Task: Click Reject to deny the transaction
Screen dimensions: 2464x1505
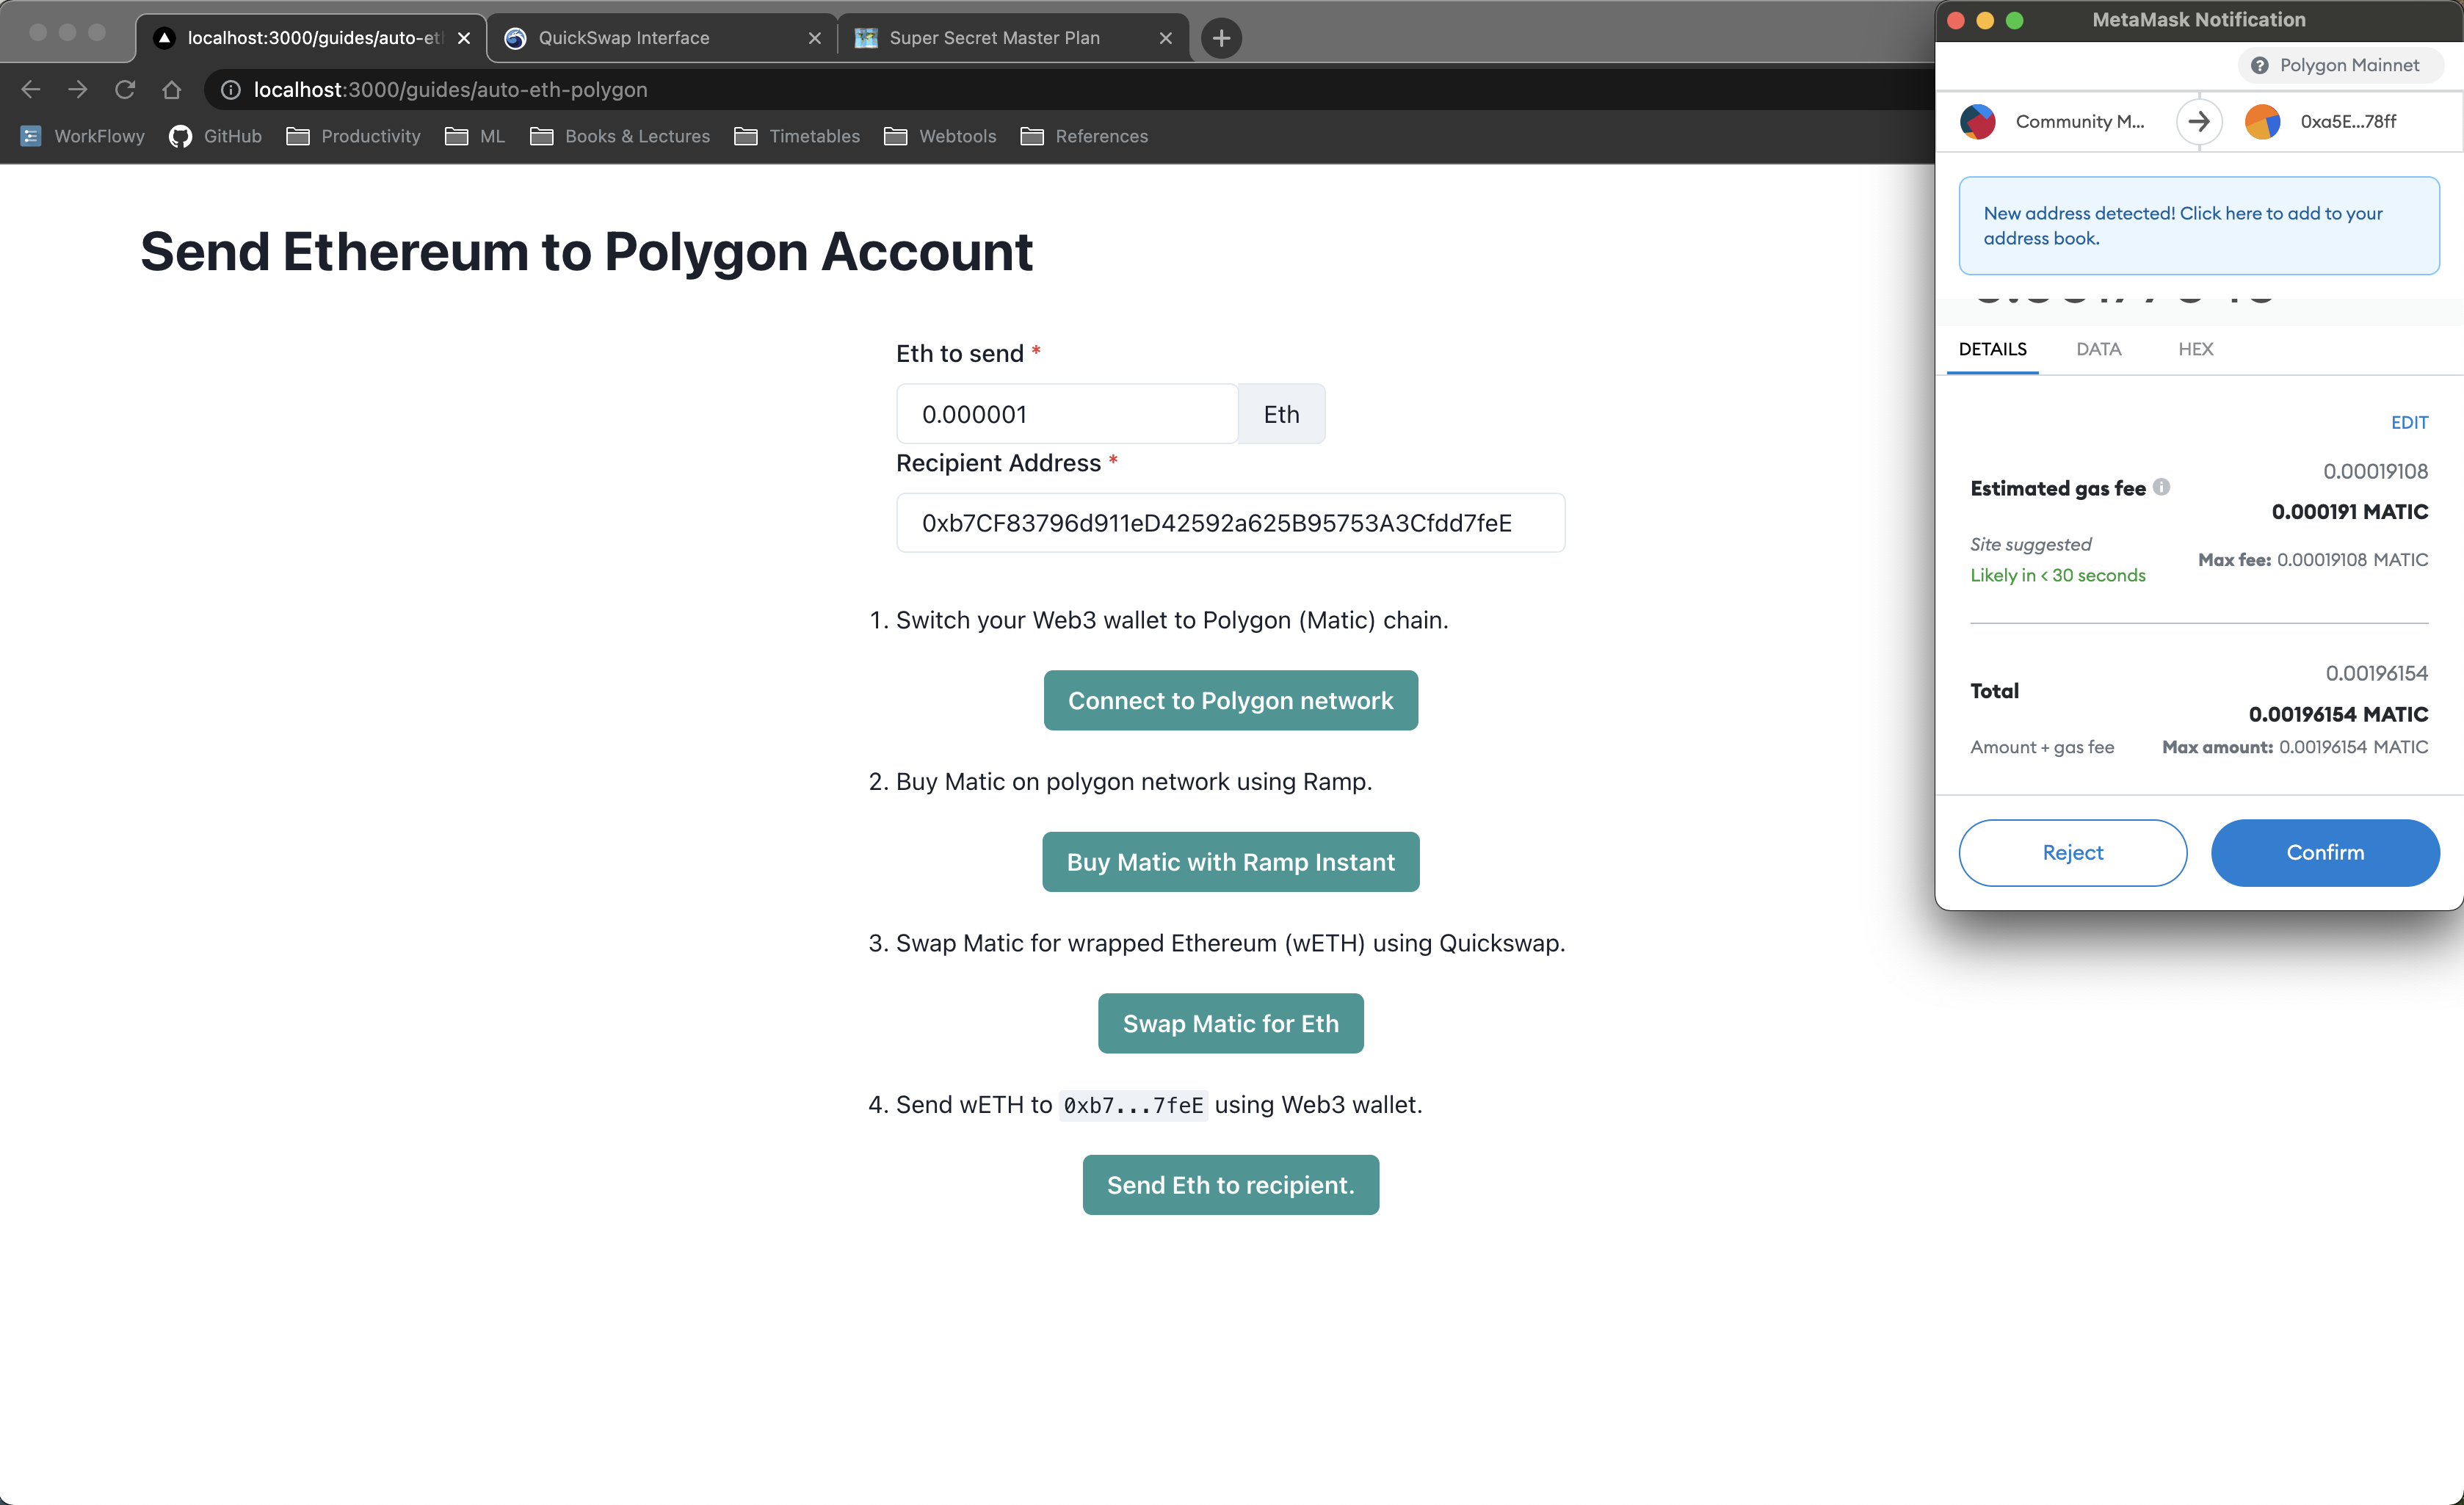Action: pos(2071,852)
